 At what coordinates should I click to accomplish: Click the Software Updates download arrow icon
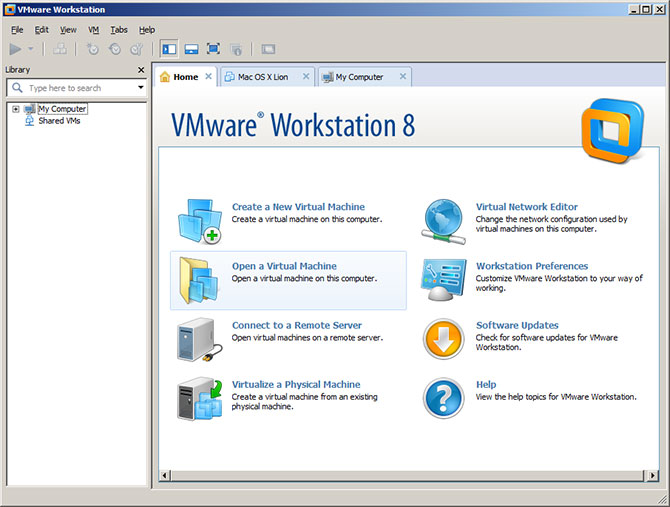444,339
